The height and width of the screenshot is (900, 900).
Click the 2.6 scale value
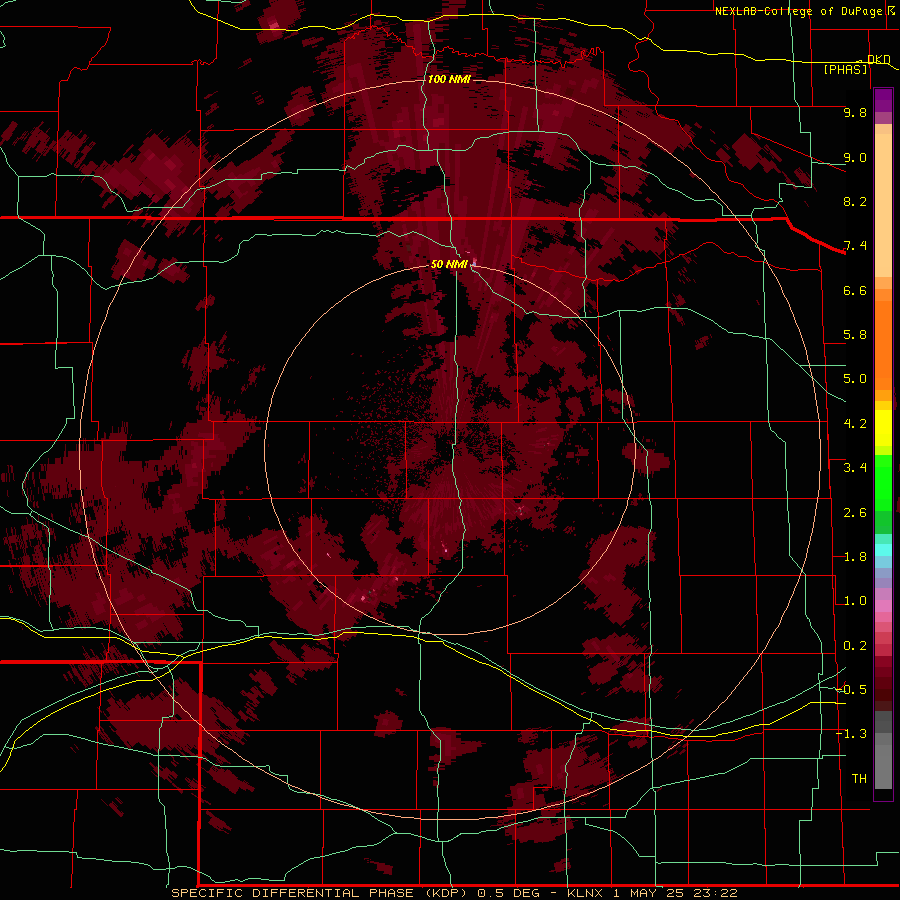[855, 513]
